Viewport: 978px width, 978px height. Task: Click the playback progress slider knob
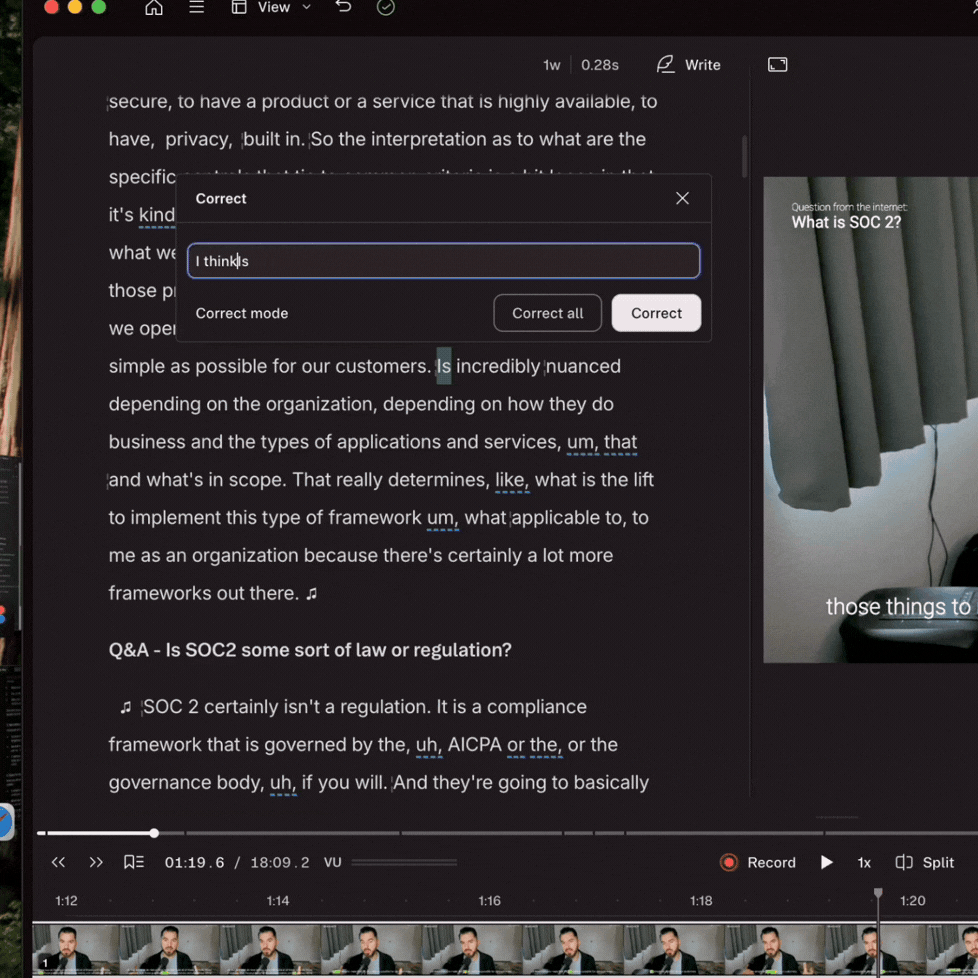tap(154, 833)
